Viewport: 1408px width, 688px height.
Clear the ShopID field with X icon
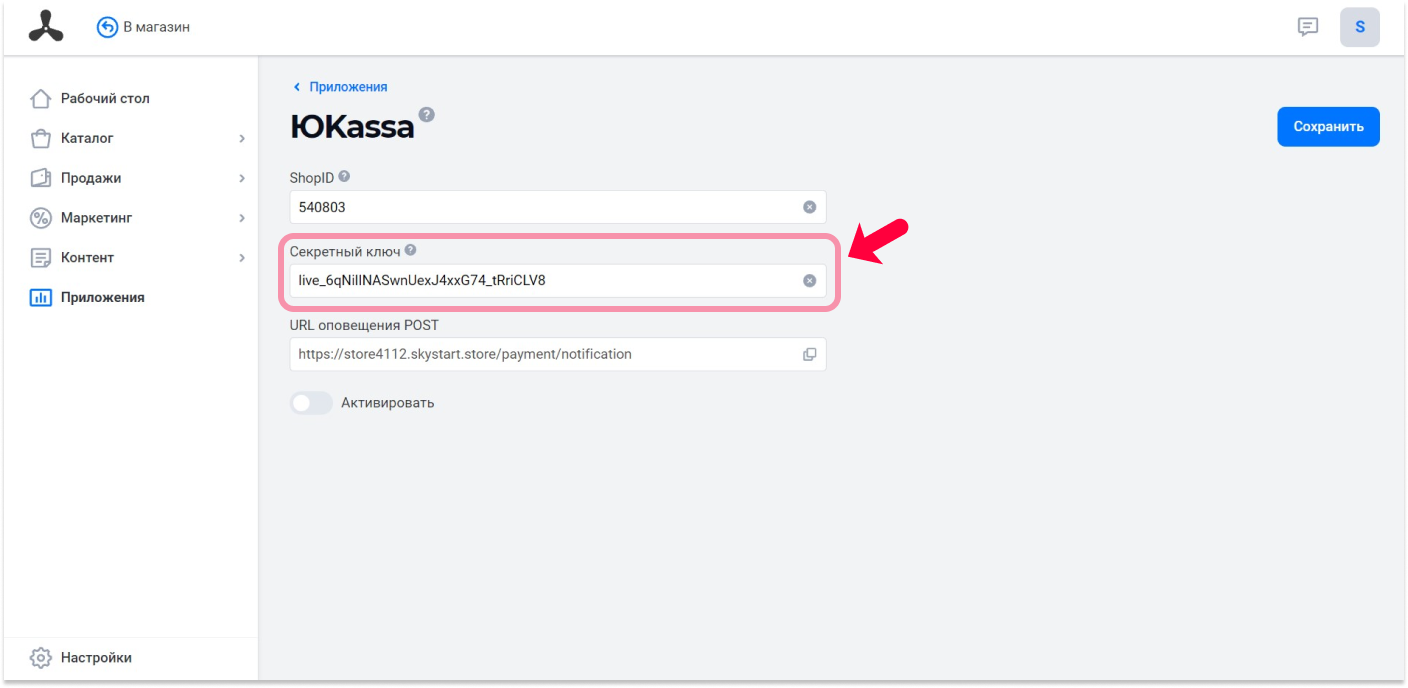(810, 207)
